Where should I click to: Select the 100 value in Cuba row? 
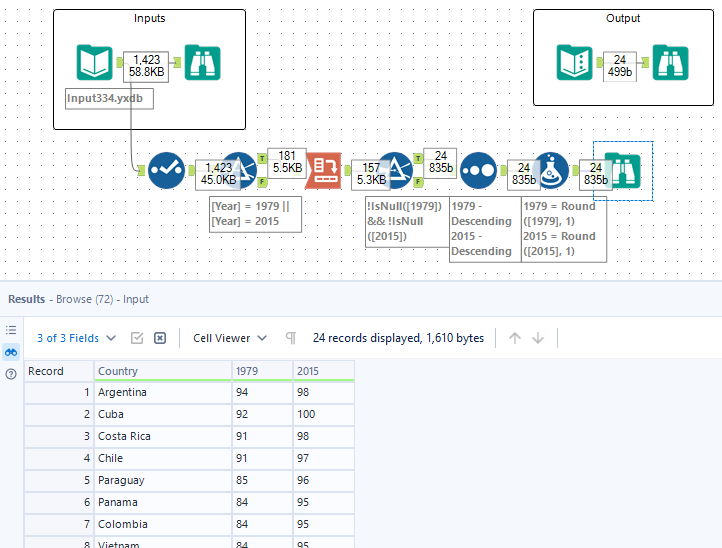[324, 414]
